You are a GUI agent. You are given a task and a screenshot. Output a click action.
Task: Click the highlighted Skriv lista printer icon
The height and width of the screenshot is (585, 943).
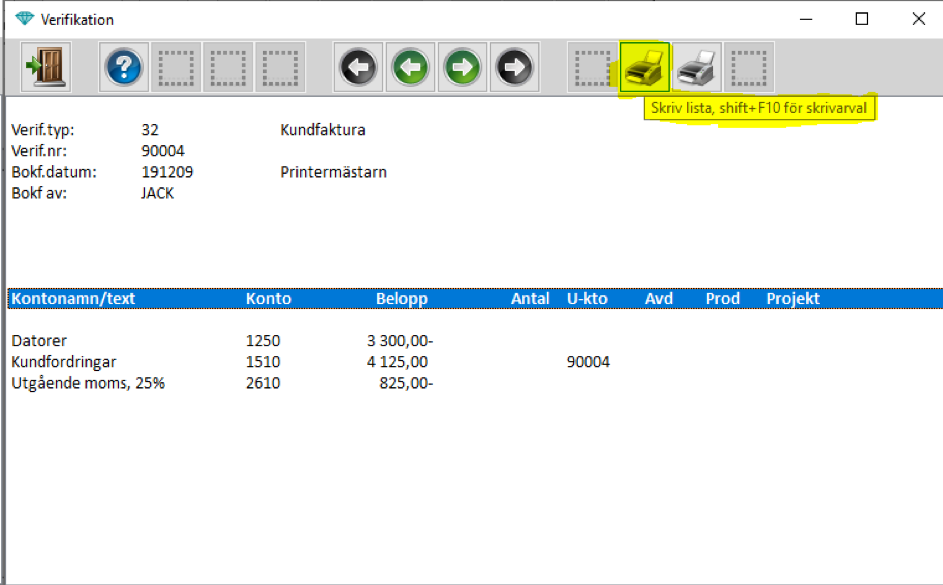click(645, 67)
